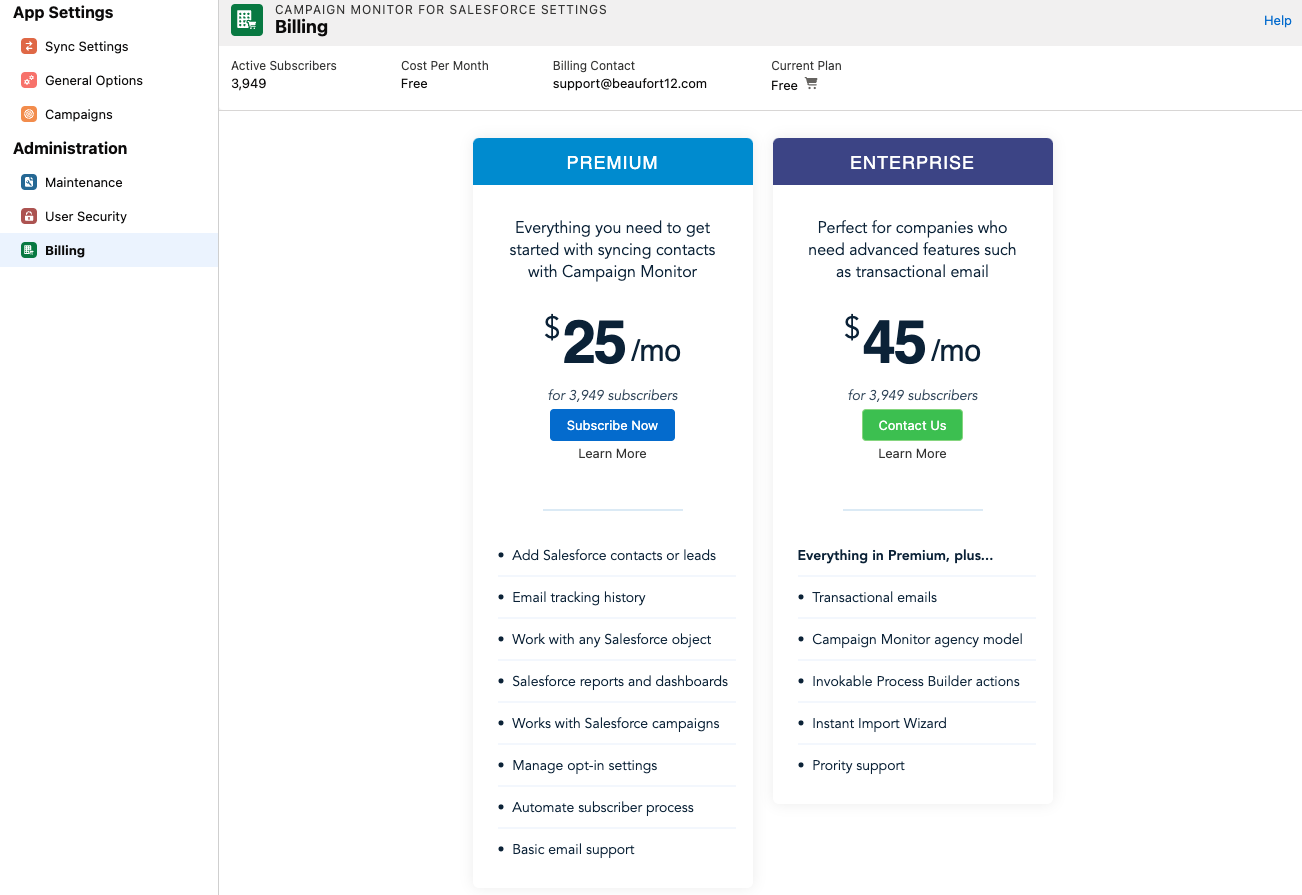
Task: Click the ENTERPRISE plan header
Action: (913, 162)
